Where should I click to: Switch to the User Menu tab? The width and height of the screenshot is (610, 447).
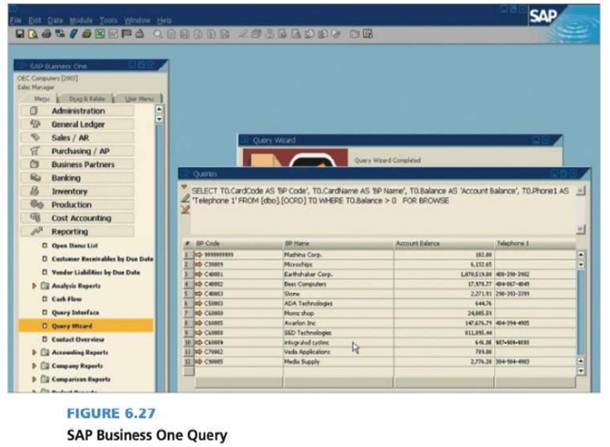[138, 99]
